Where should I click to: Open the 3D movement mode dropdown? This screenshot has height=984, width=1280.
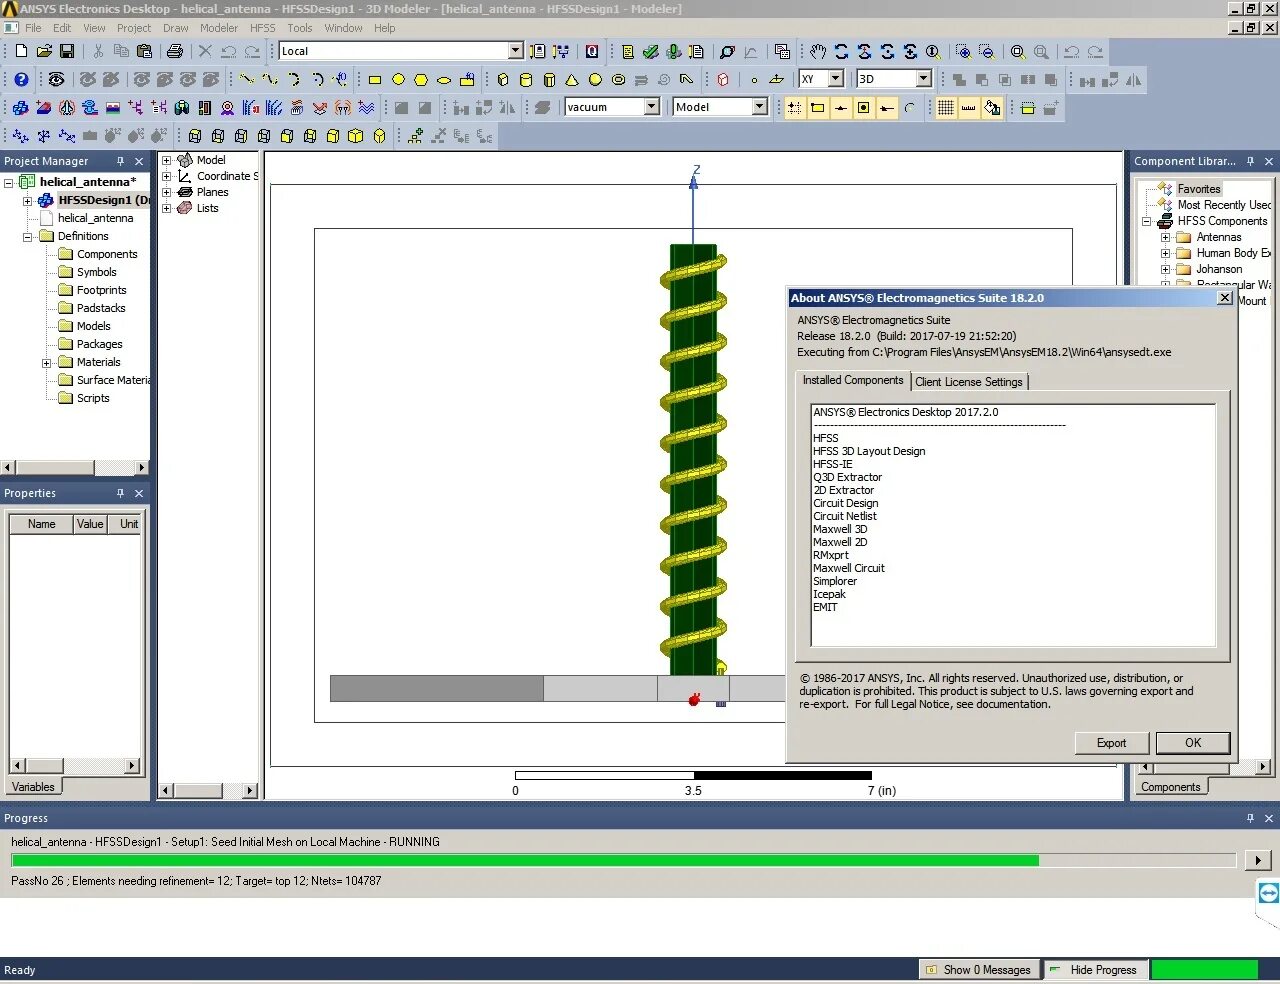coord(923,79)
